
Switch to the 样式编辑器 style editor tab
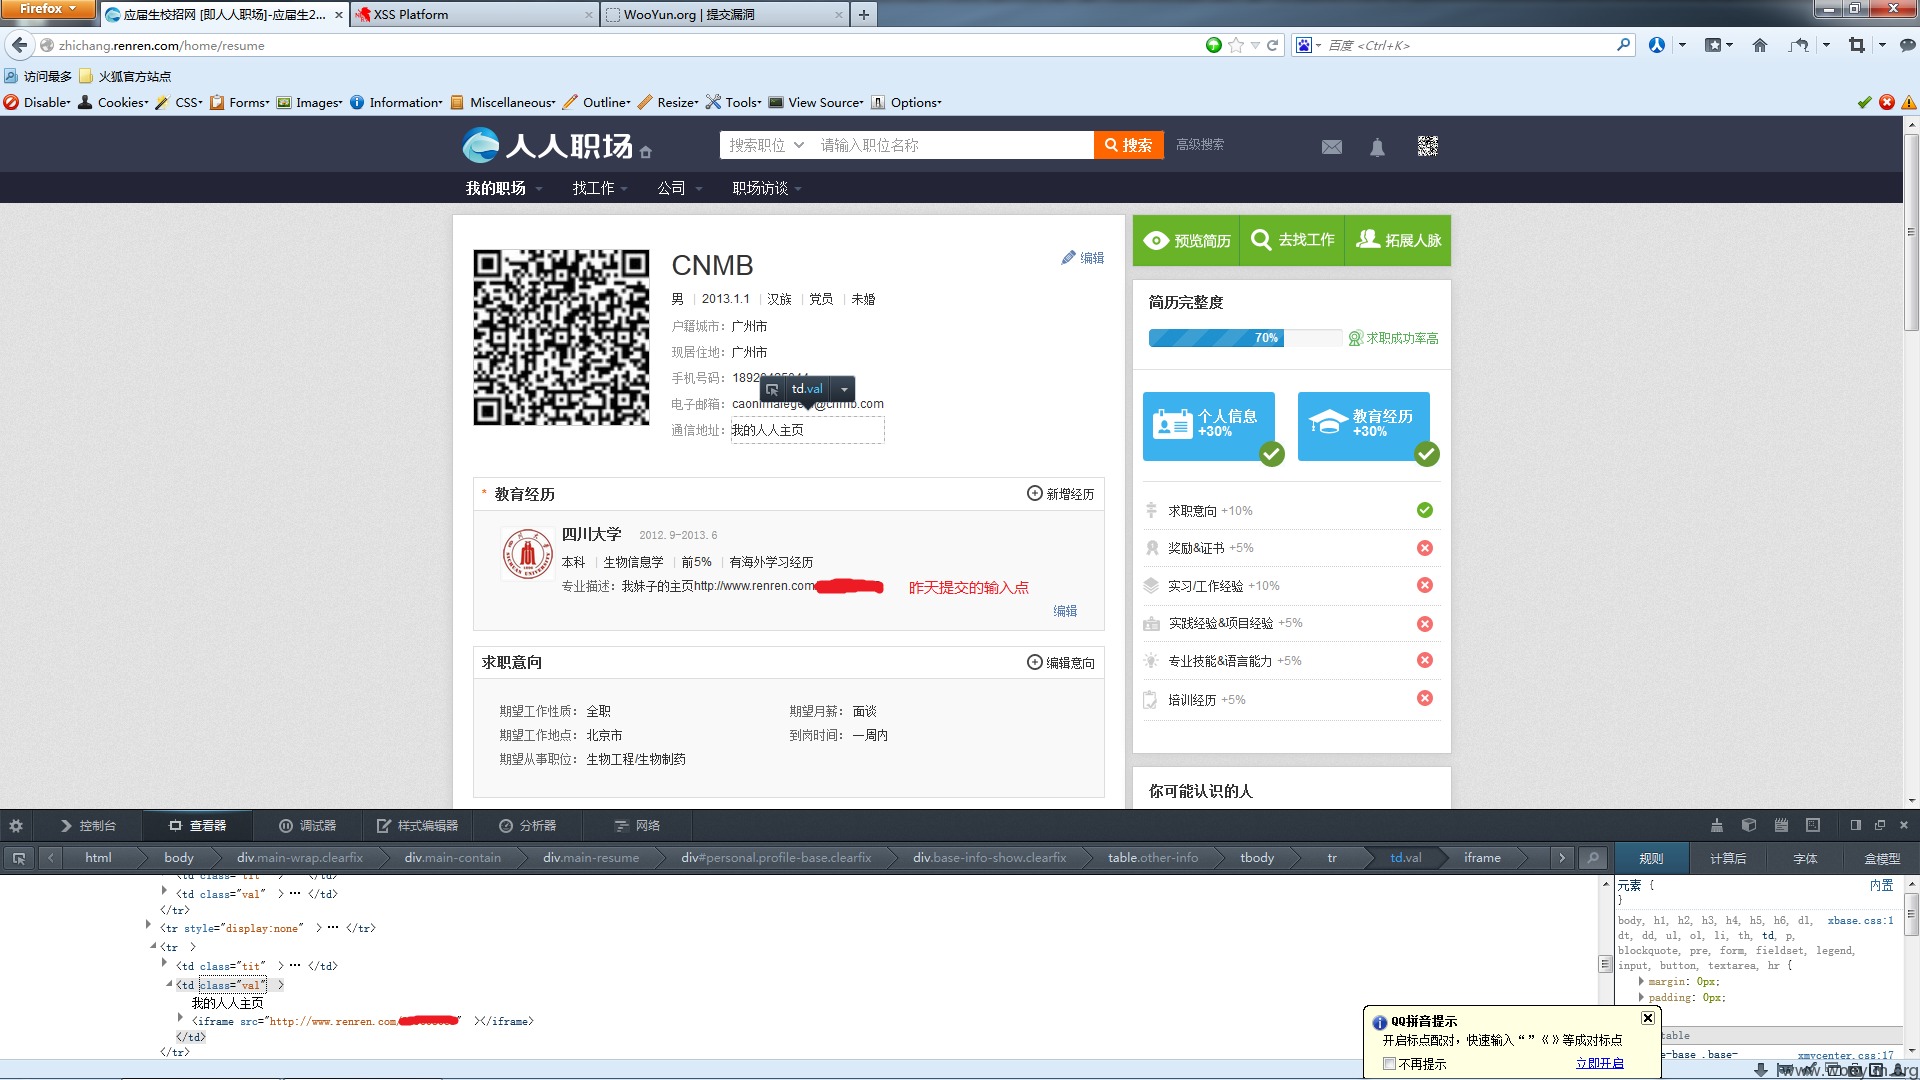(417, 826)
